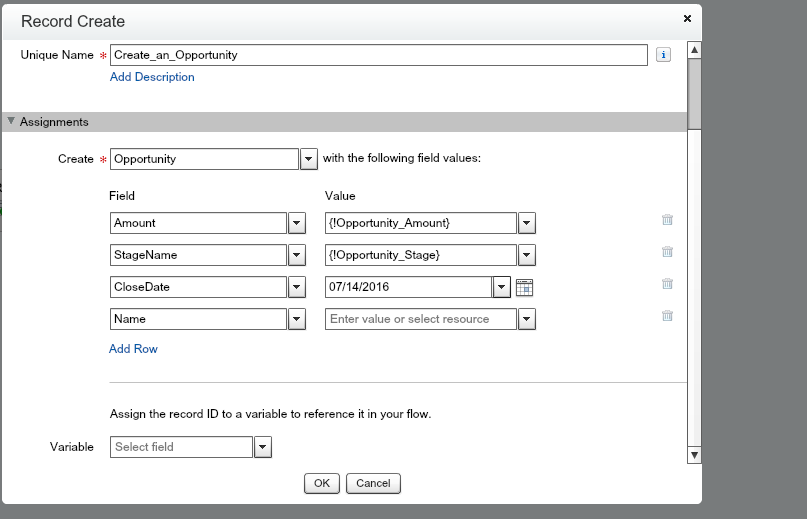Viewport: 807px width, 519px height.
Task: Delete the StageName field row
Action: coord(667,253)
